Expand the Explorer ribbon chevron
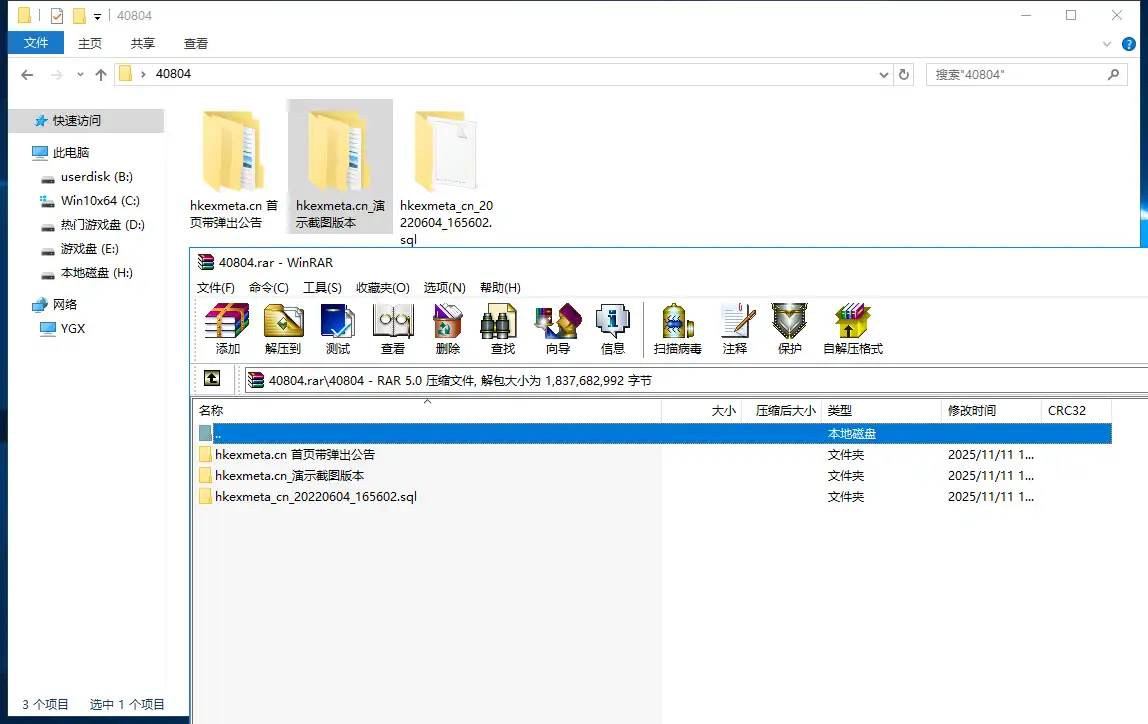The image size is (1148, 724). [x=1107, y=44]
